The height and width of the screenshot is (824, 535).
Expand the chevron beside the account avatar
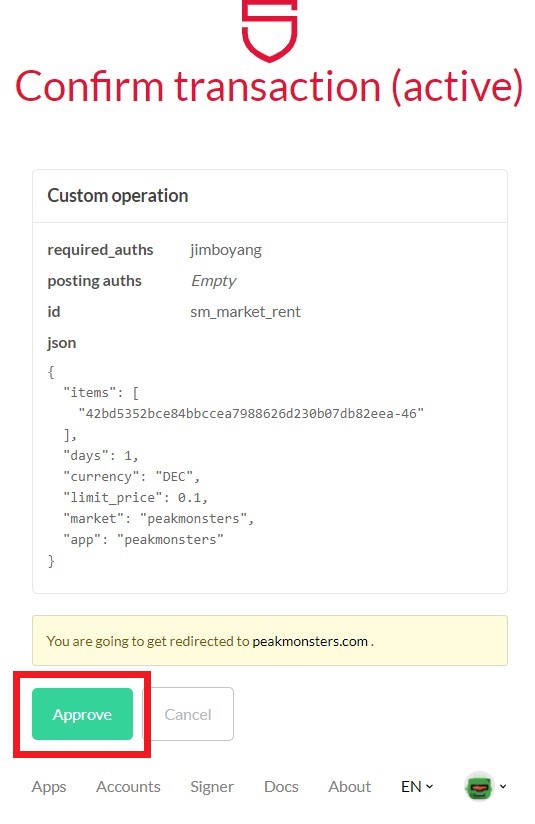503,787
